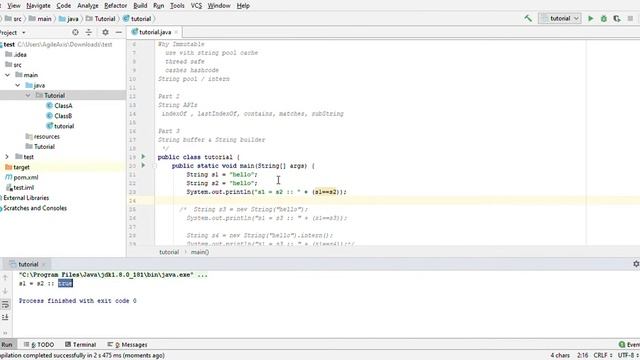This screenshot has width=640, height=360.
Task: Click the up stack trace arrow in Run console
Action: click(5, 278)
